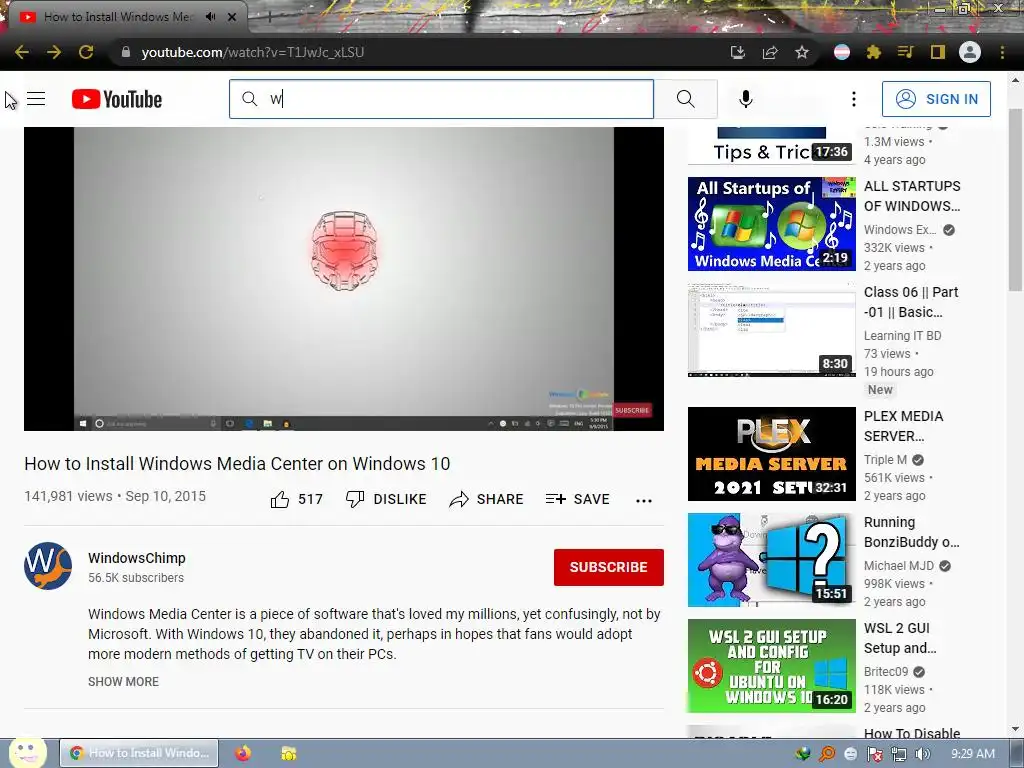This screenshot has height=768, width=1024.
Task: Click the SHARE button
Action: coord(487,500)
